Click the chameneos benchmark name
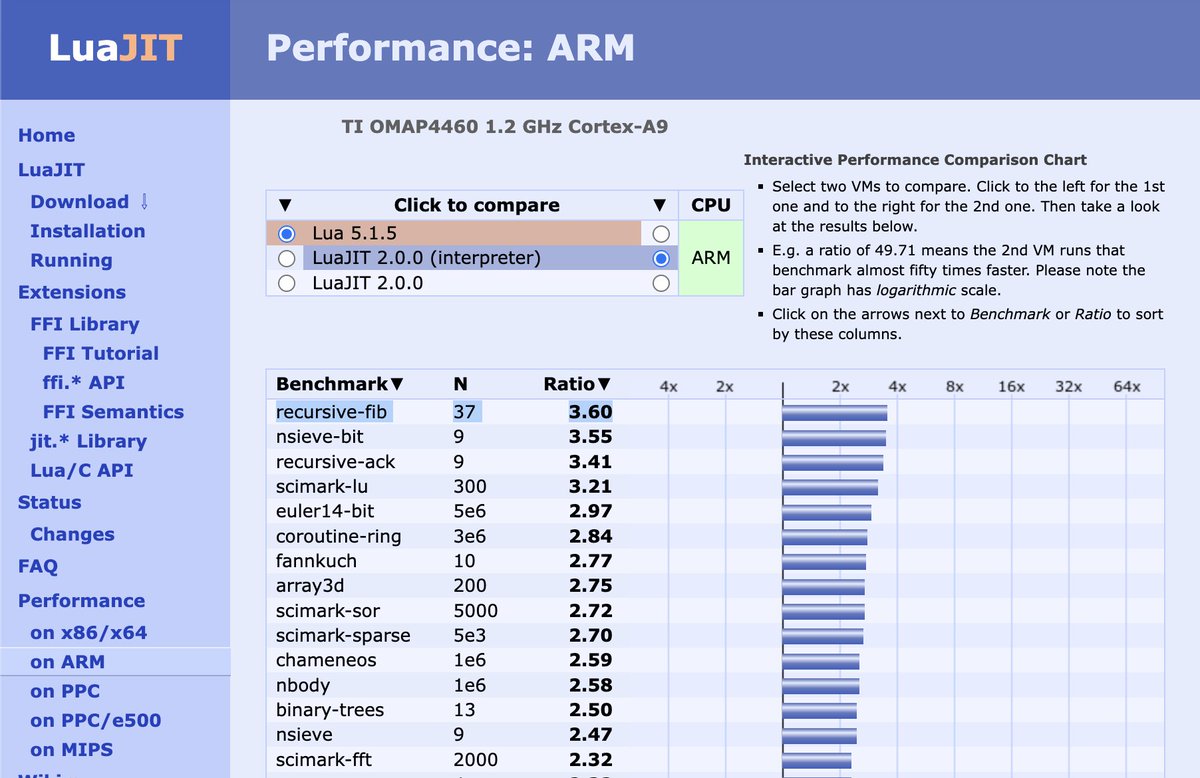1200x778 pixels. pos(324,660)
